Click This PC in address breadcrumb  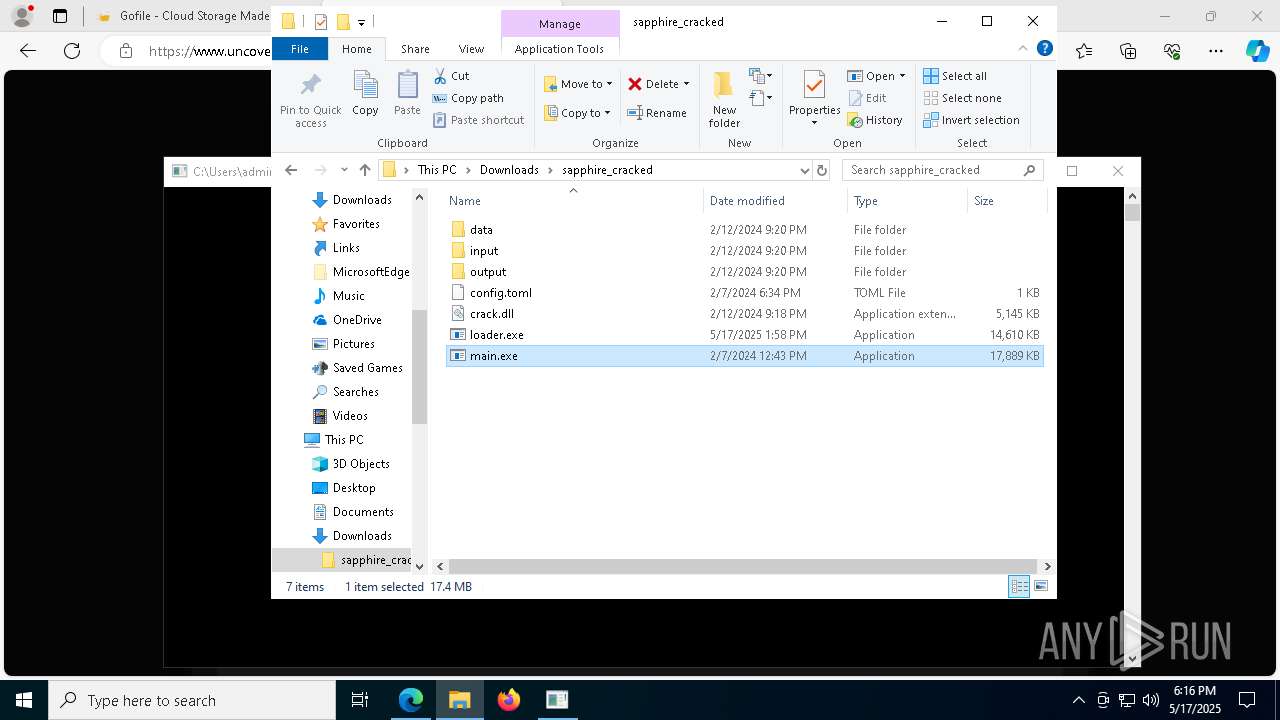tap(437, 170)
